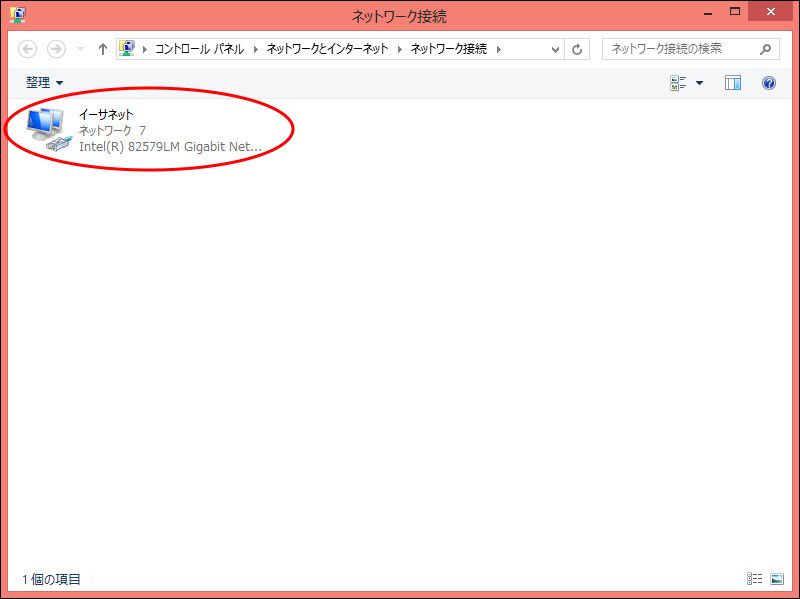Click the Back navigation arrow
The height and width of the screenshot is (599, 800).
[x=28, y=49]
